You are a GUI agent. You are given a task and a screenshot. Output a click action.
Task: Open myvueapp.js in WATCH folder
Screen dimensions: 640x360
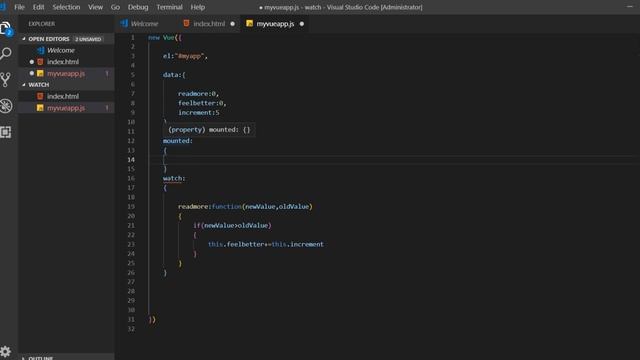pos(66,108)
